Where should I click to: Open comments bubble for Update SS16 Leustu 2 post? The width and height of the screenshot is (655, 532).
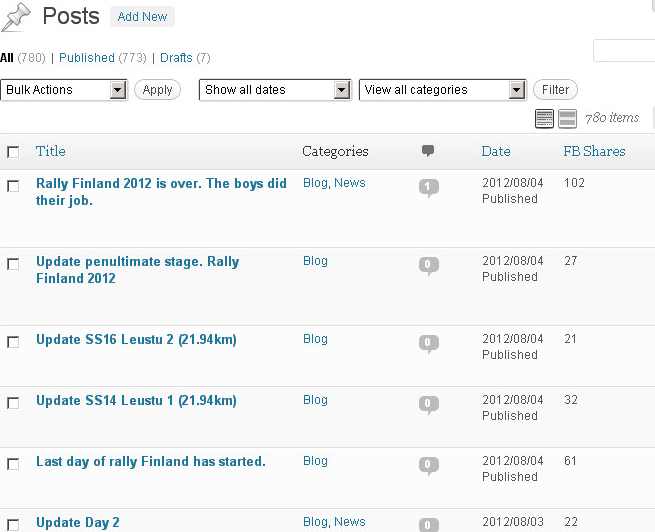click(429, 344)
